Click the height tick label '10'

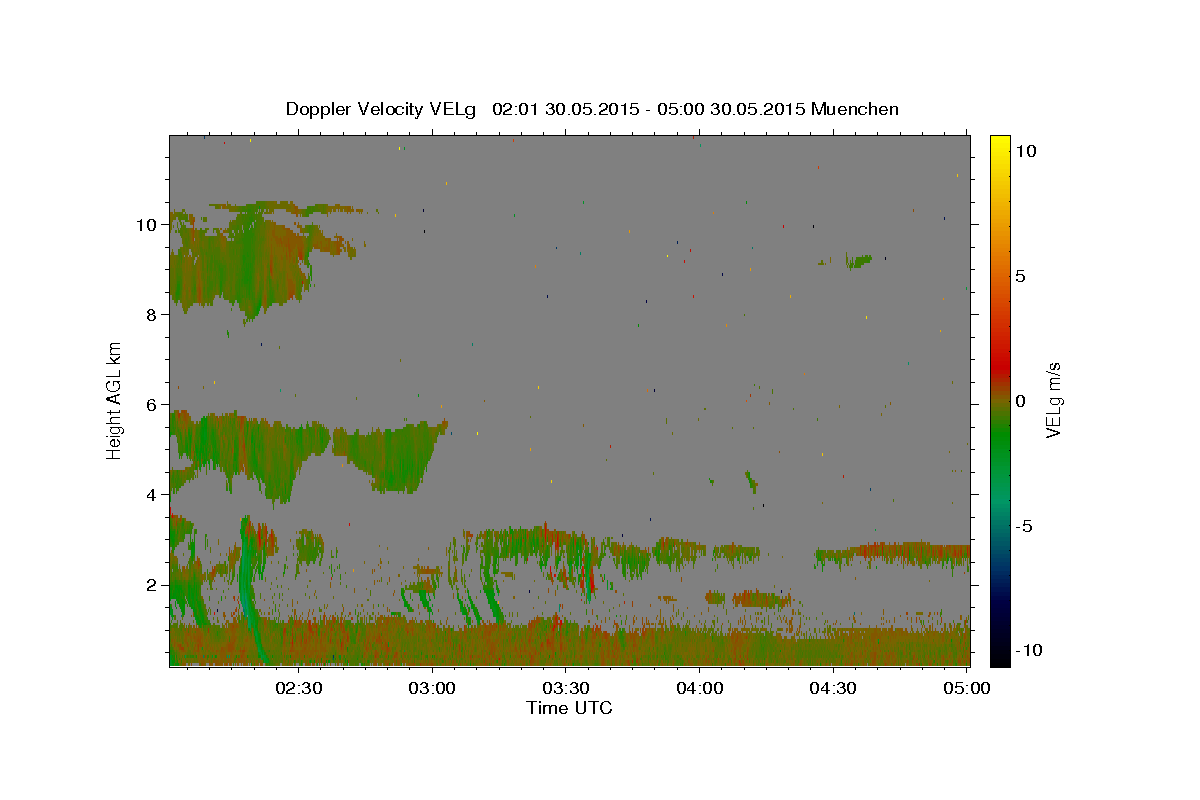[x=147, y=225]
